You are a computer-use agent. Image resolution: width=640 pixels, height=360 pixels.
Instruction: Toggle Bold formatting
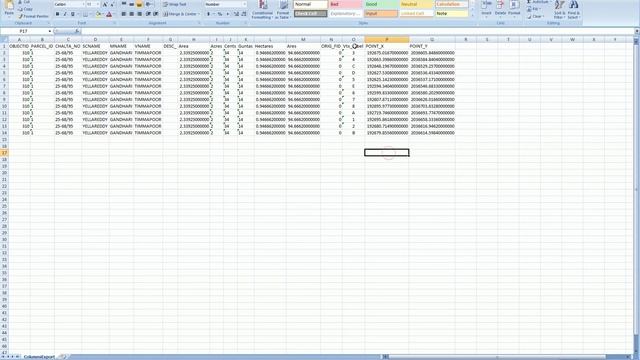pos(57,14)
